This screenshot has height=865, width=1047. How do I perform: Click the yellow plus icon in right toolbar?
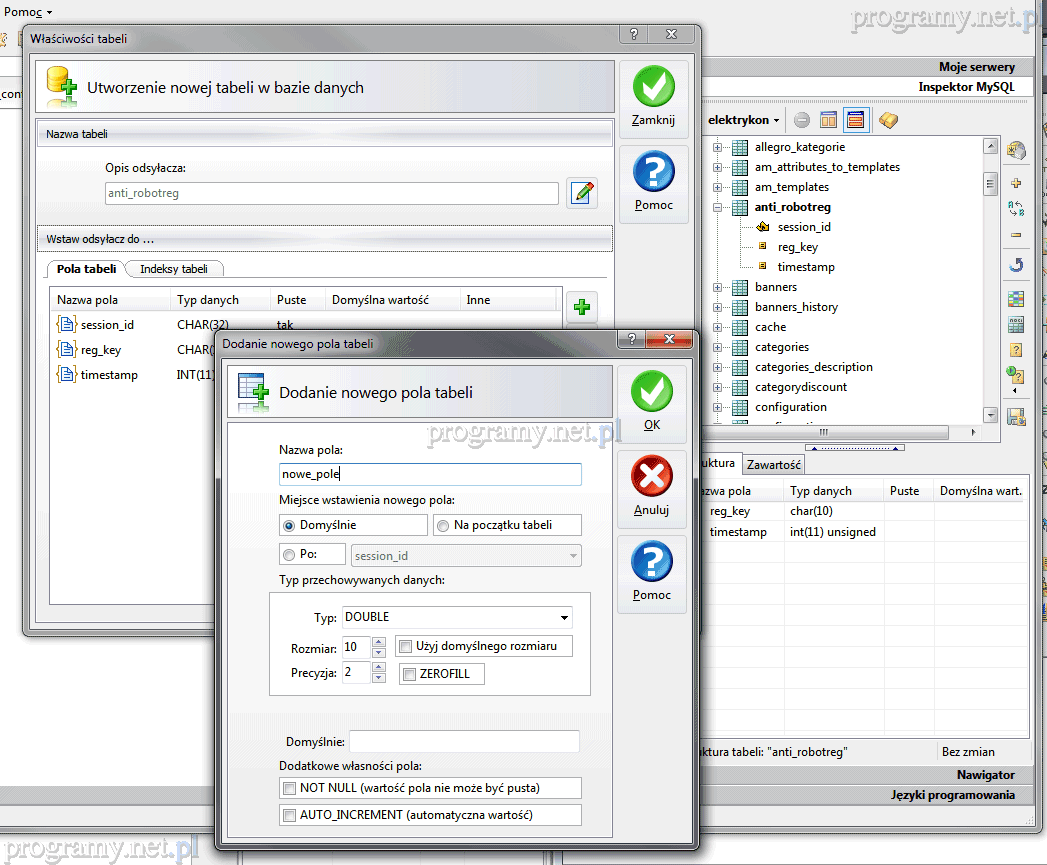pos(1016,183)
